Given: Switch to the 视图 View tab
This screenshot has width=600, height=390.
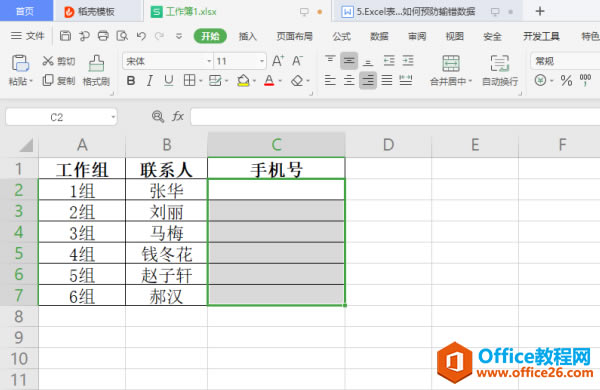Looking at the screenshot, I should pyautogui.click(x=455, y=36).
